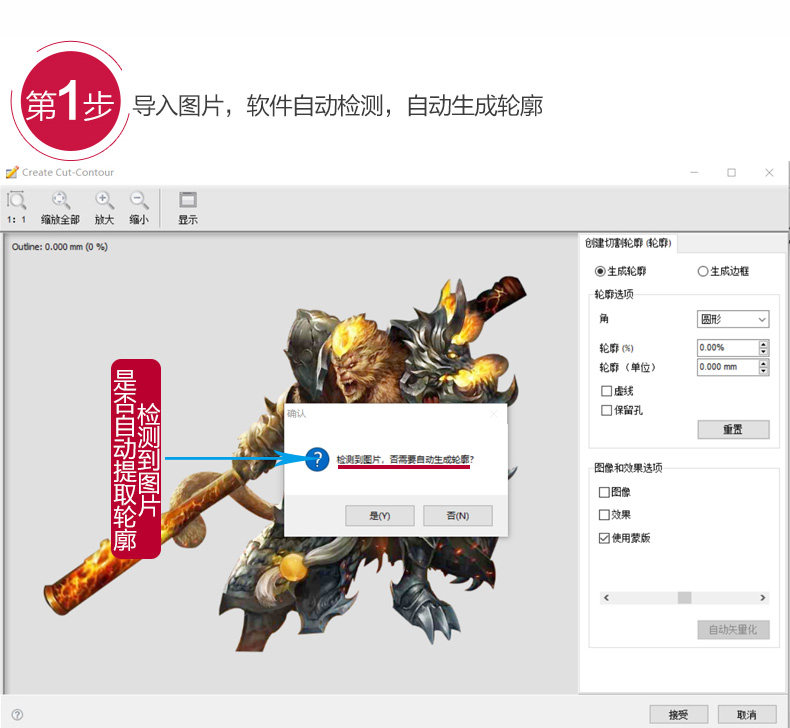Image resolution: width=790 pixels, height=728 pixels.
Task: Switch to the 创建切割轮廓 (轮廓) tab
Action: (628, 243)
